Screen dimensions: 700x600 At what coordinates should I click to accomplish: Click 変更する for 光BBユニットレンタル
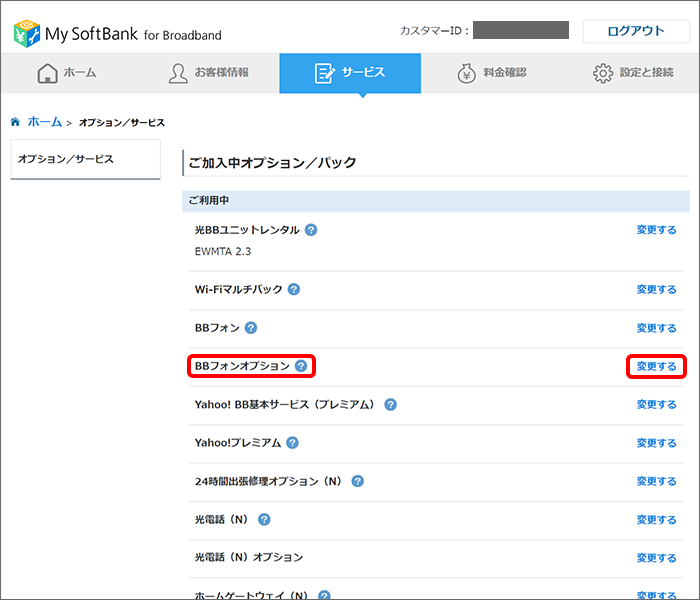[656, 230]
